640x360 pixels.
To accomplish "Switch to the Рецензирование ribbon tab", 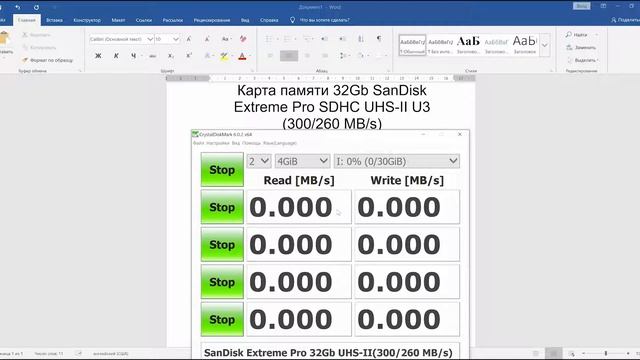I will coord(212,20).
